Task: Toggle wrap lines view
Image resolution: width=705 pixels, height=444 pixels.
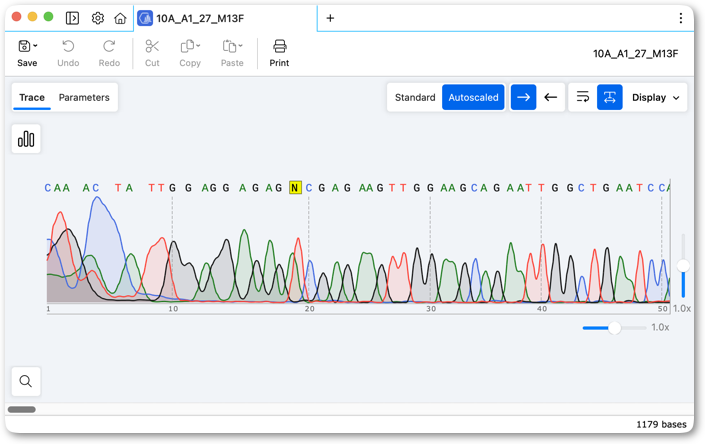Action: [583, 97]
